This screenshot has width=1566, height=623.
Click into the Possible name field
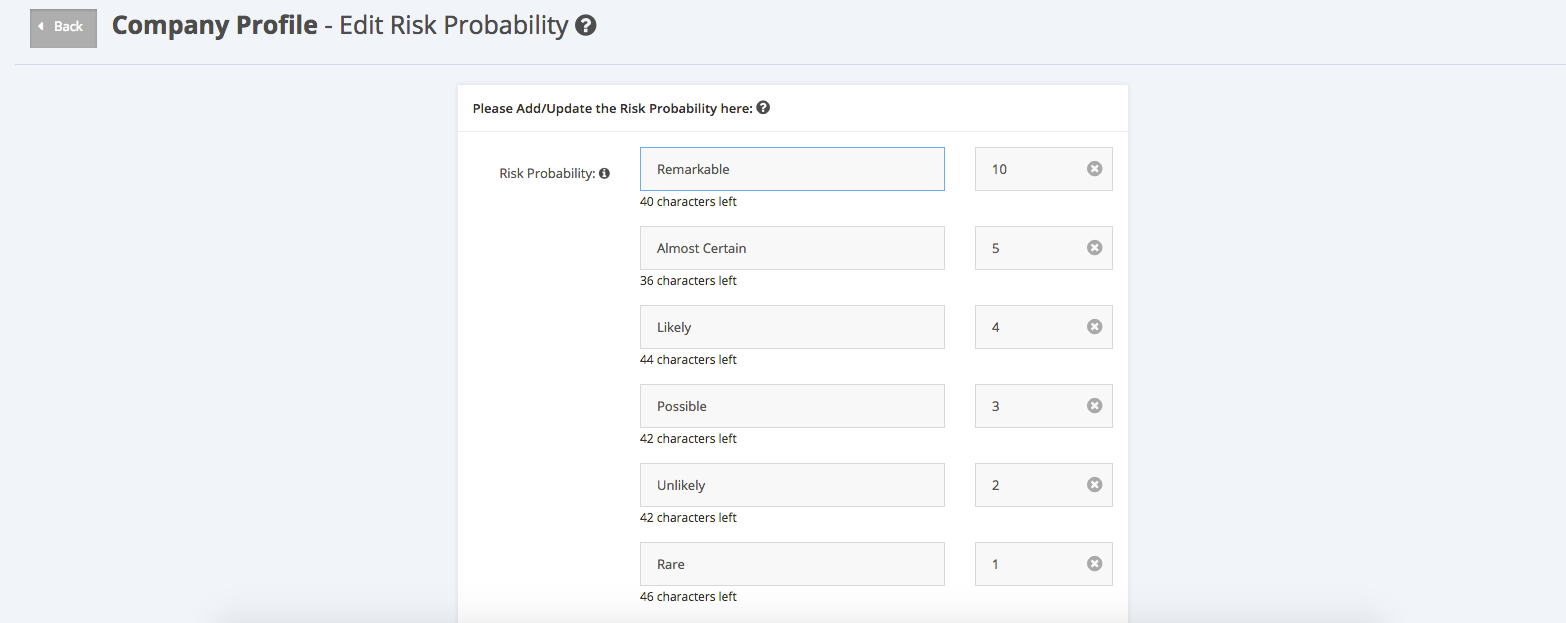tap(792, 406)
